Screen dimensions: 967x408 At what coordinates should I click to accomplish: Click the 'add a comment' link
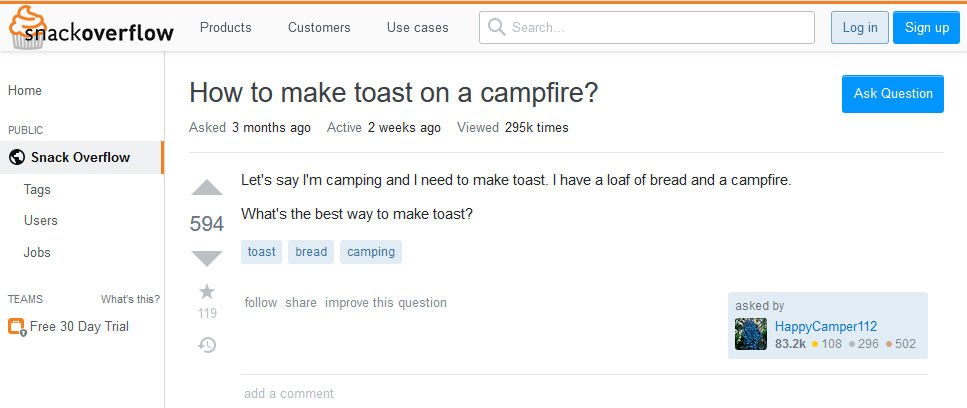pyautogui.click(x=289, y=394)
